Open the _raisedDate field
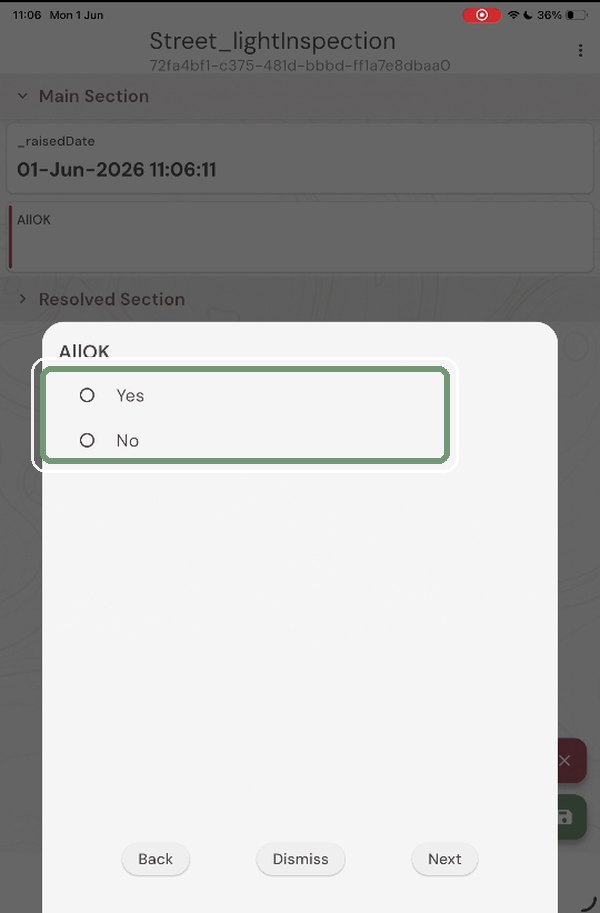The image size is (600, 913). click(300, 158)
